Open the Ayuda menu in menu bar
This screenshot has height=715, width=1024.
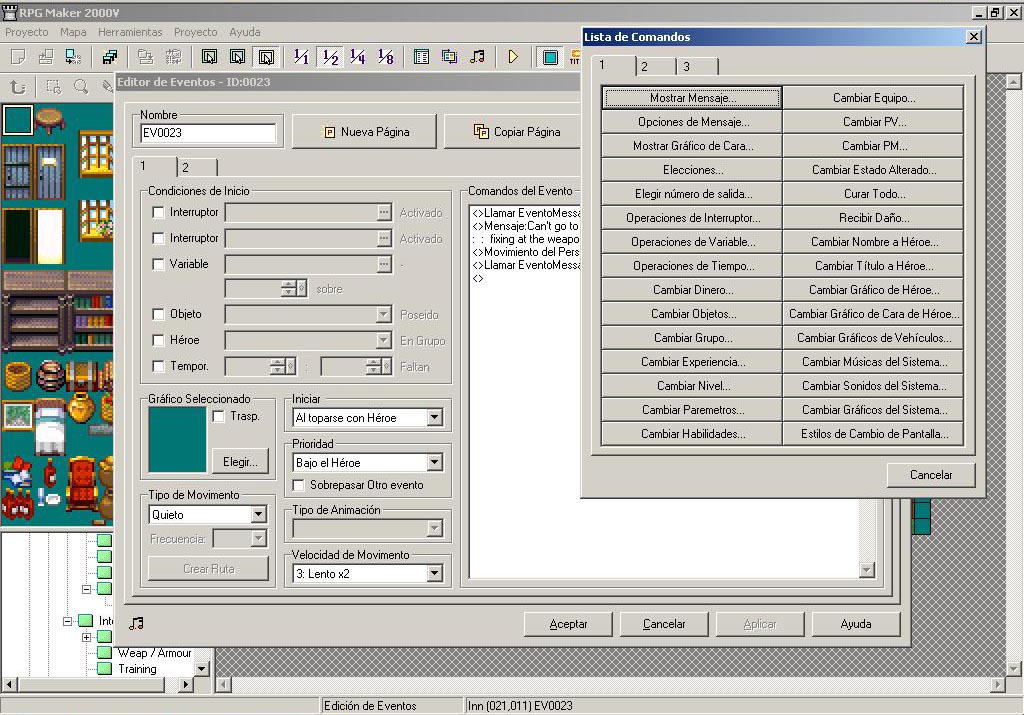245,32
